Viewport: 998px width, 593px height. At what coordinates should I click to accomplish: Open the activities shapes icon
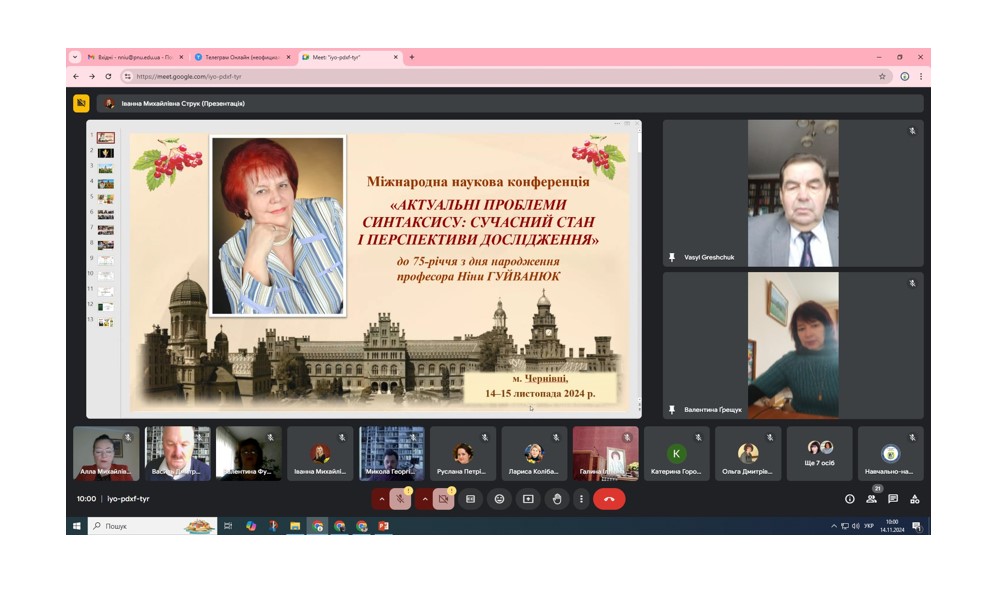coord(915,499)
